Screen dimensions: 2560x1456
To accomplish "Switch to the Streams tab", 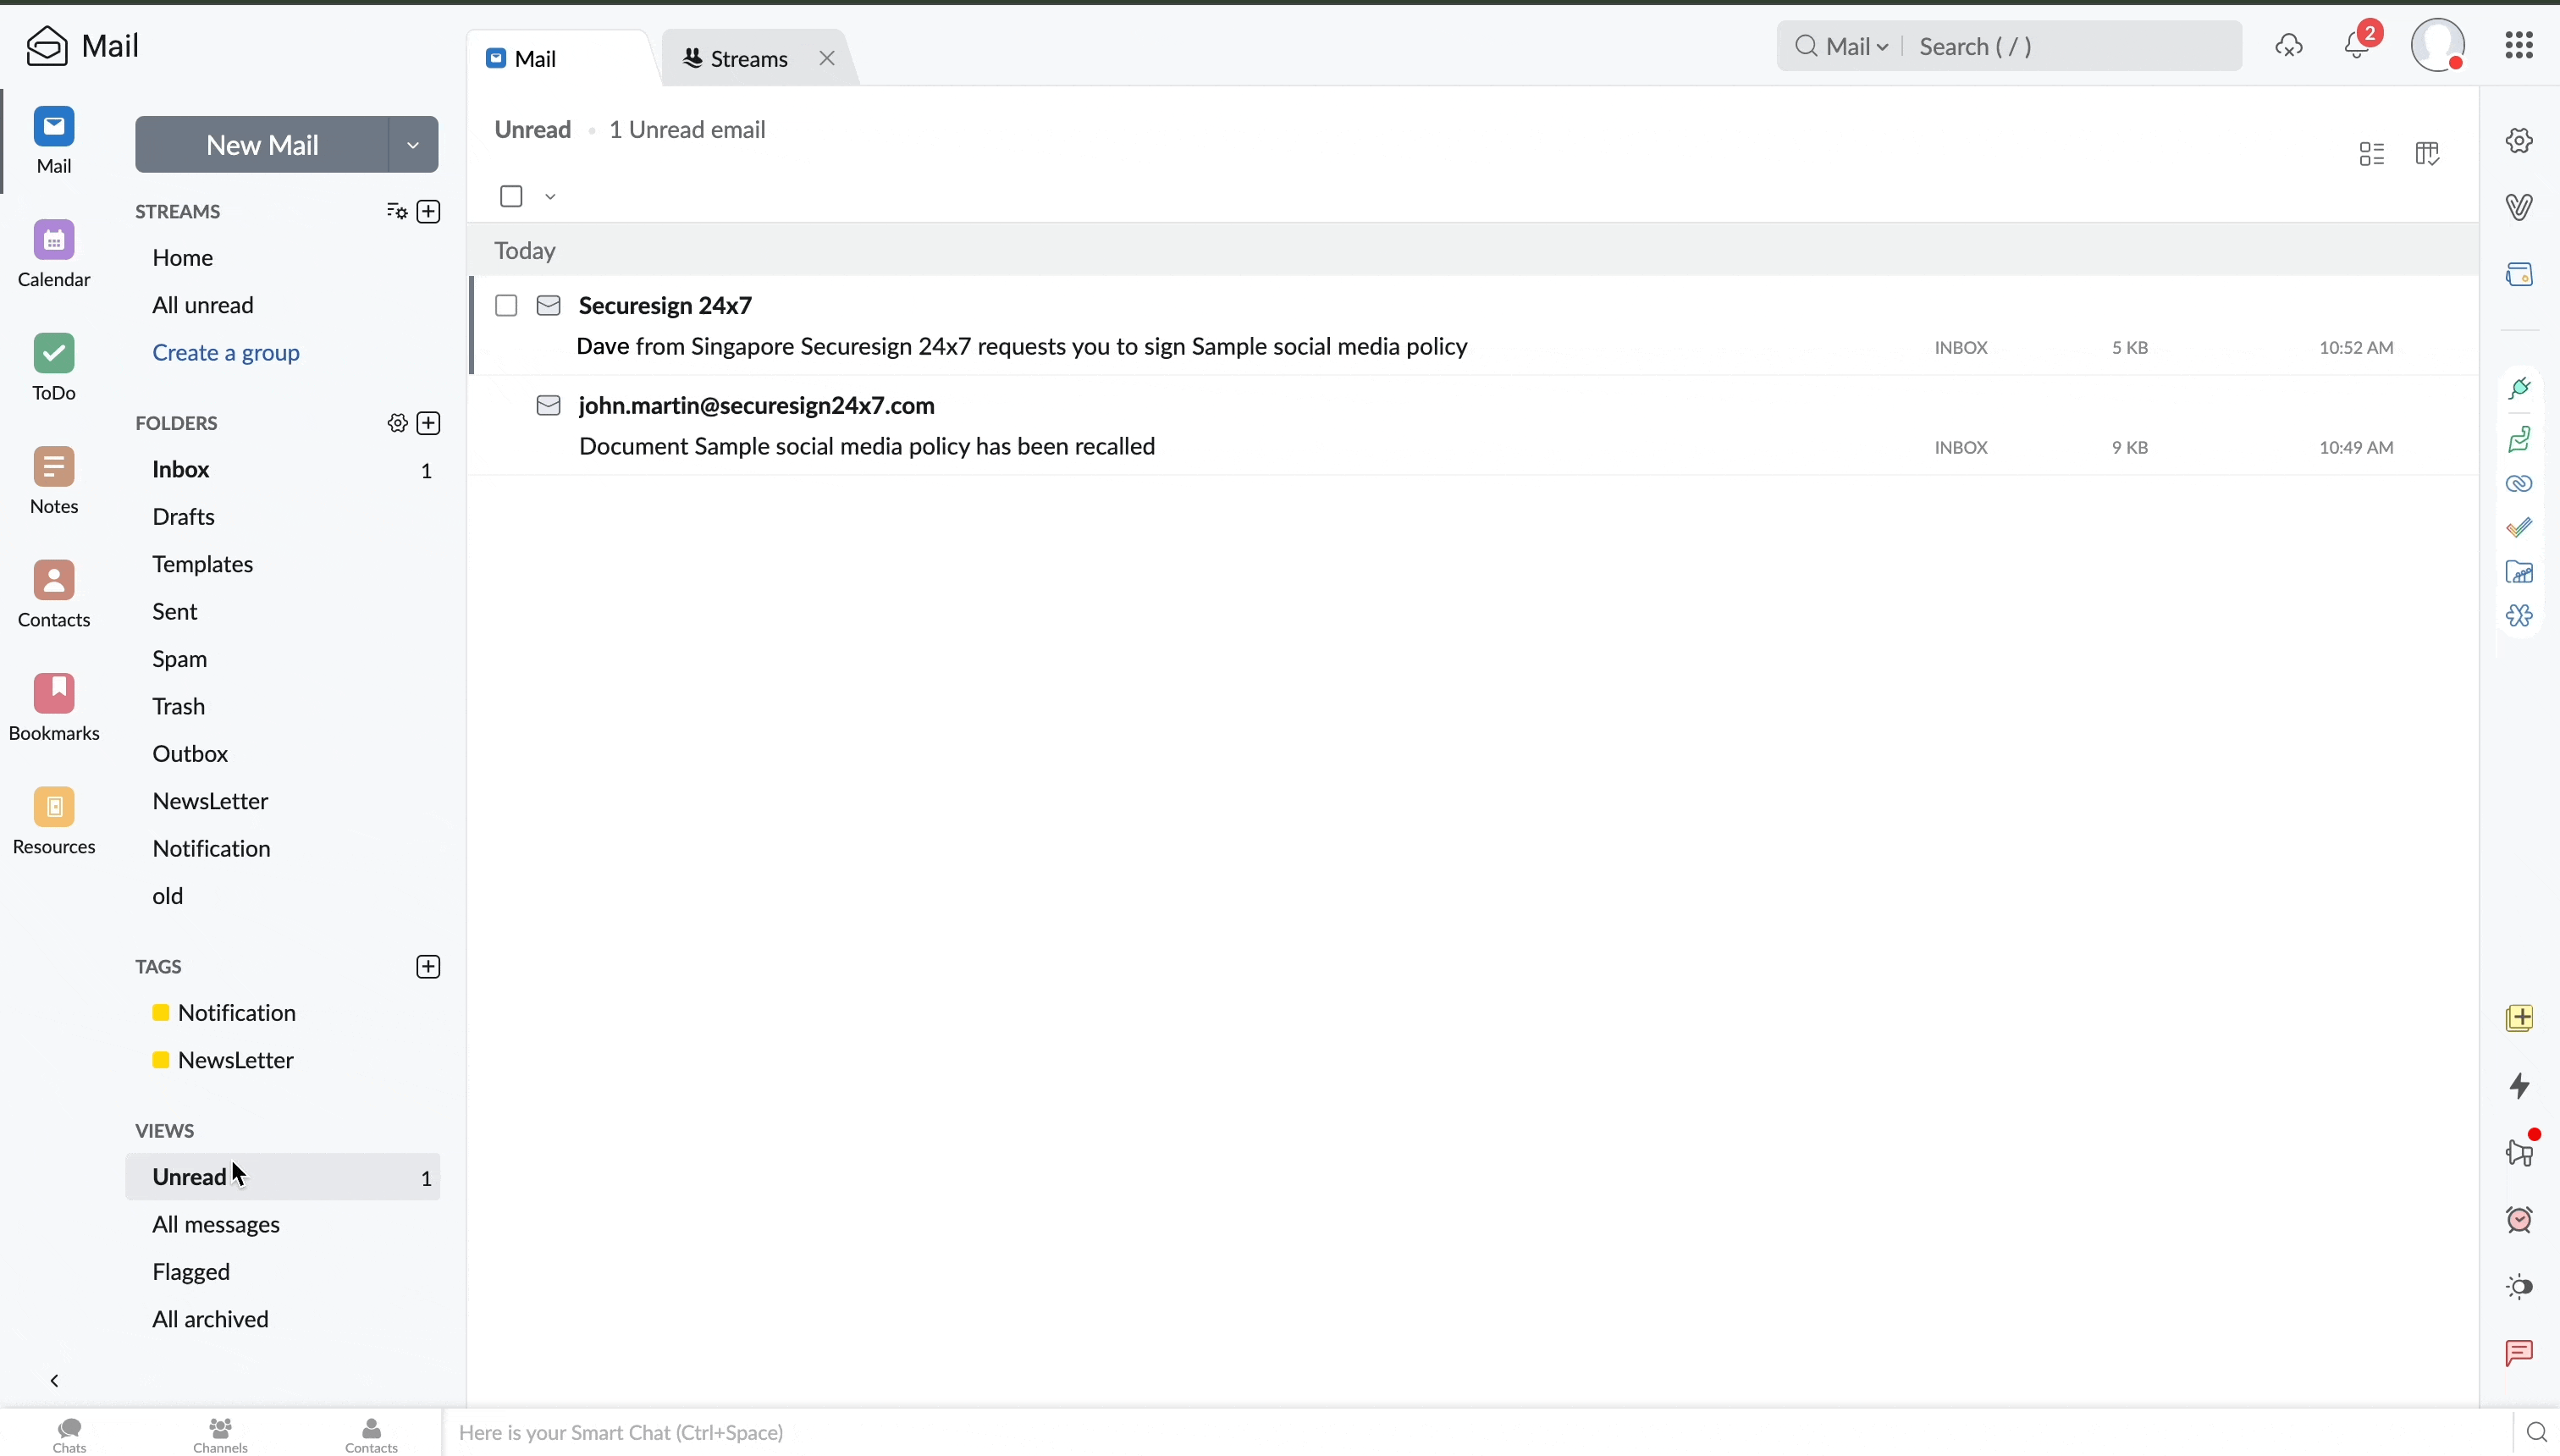I will [748, 59].
